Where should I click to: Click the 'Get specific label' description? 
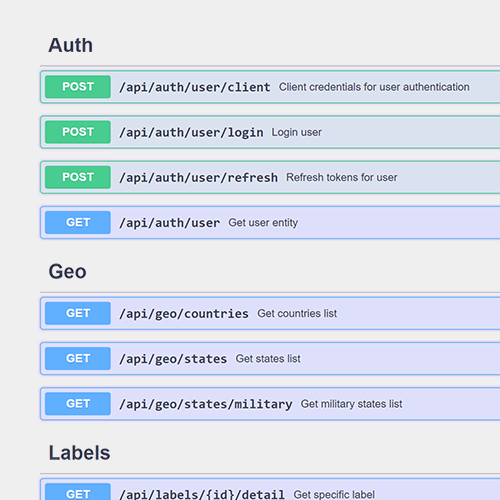click(x=334, y=494)
